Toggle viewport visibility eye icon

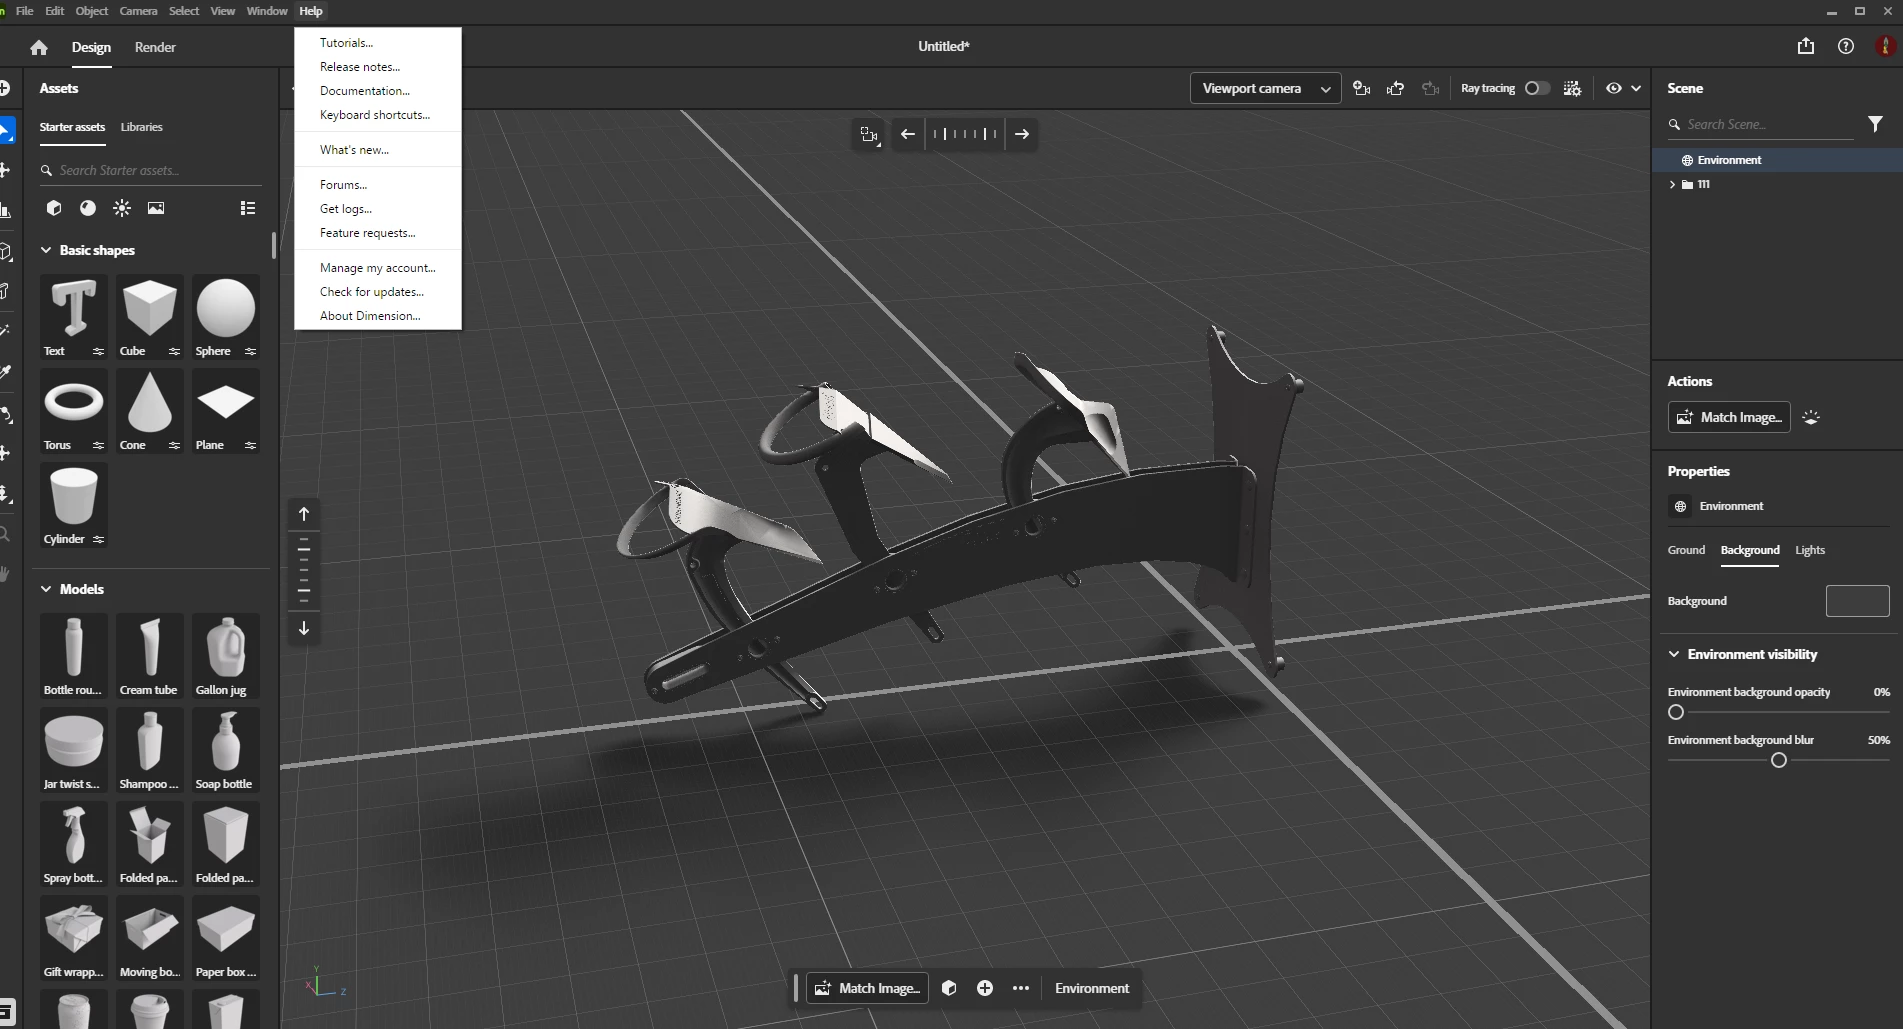tap(1614, 88)
